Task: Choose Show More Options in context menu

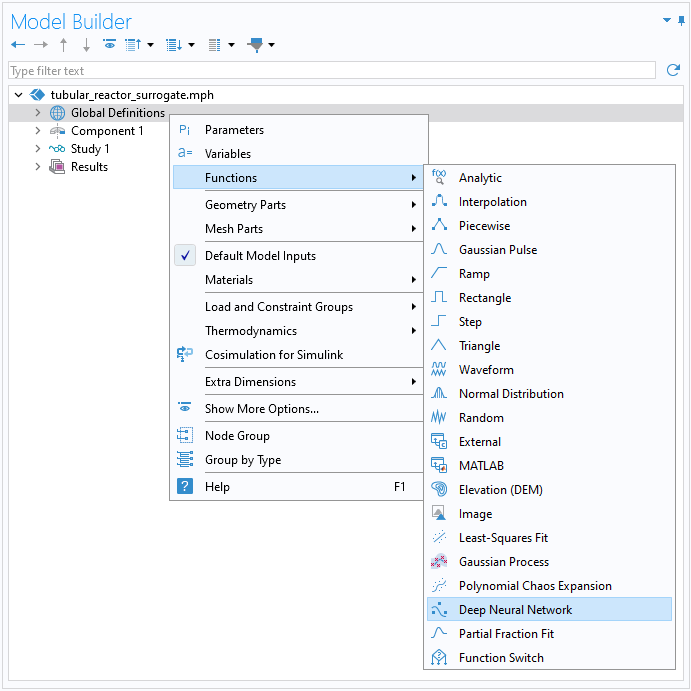Action: pos(298,409)
